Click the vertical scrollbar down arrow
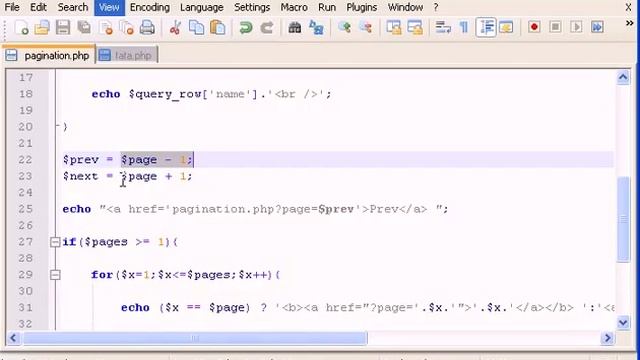The height and width of the screenshot is (360, 640). coord(623,323)
